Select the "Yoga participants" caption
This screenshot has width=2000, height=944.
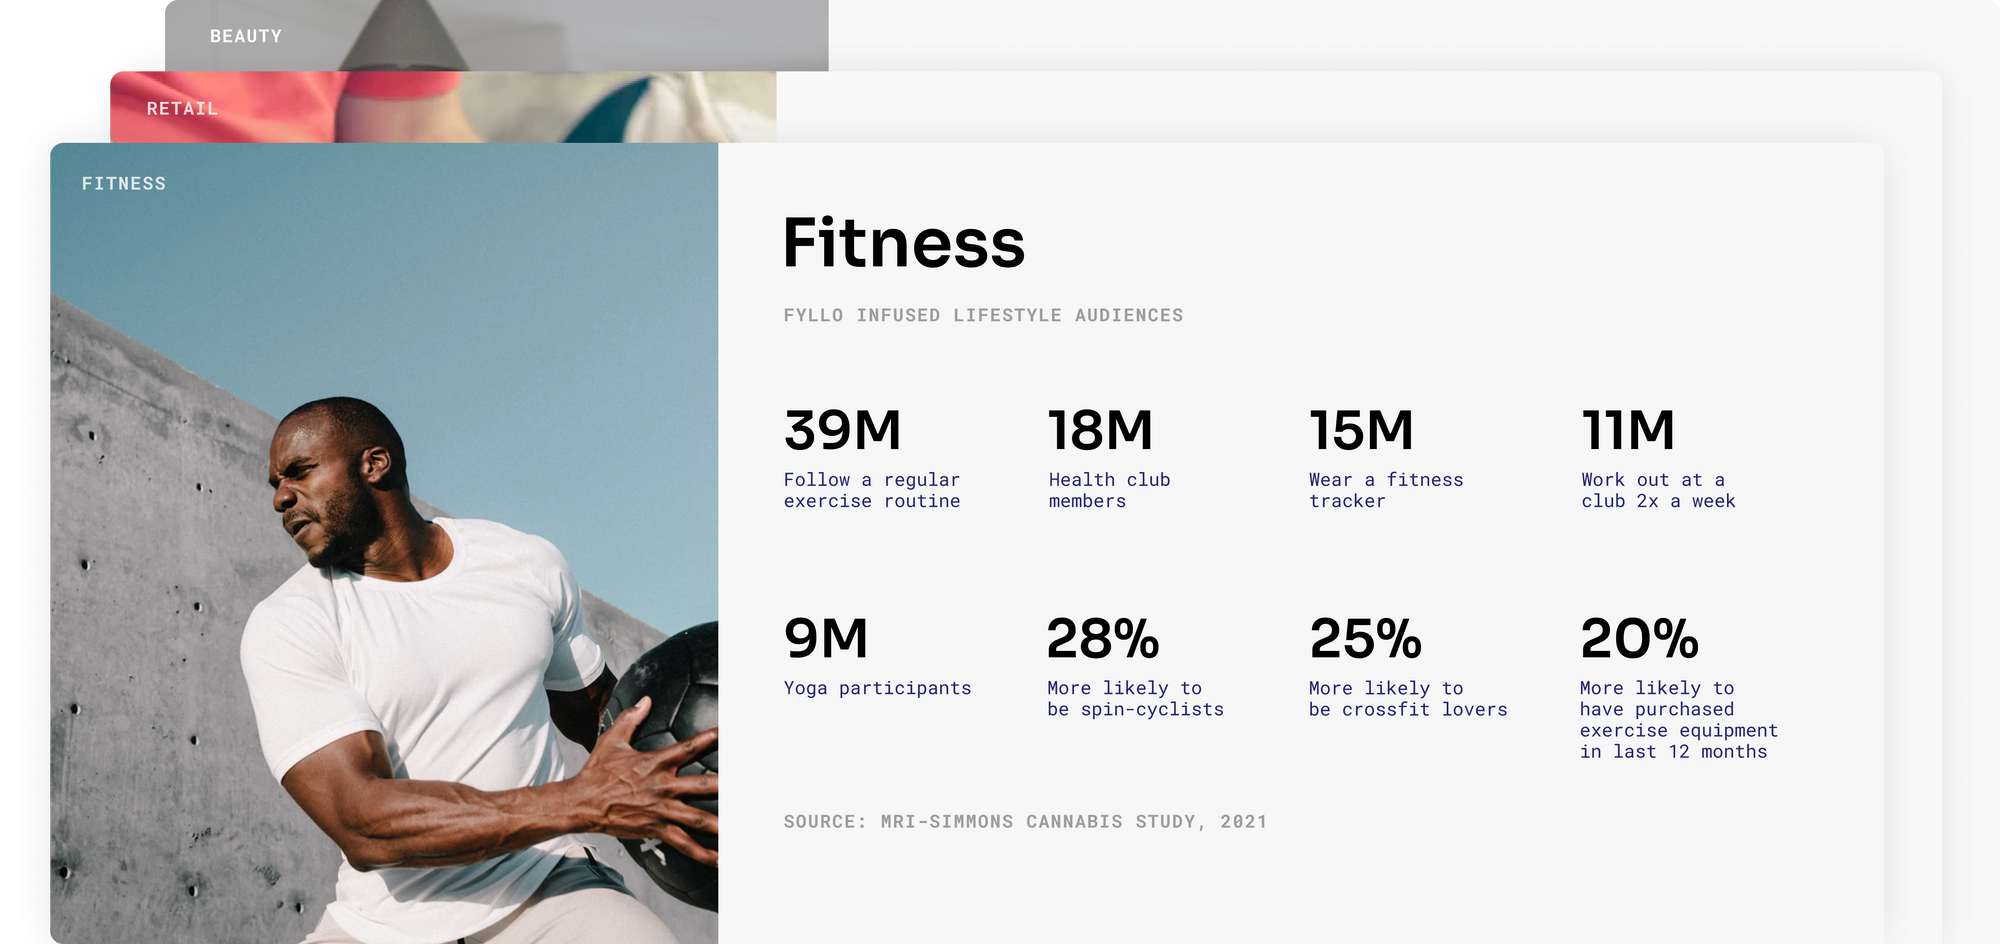point(877,688)
